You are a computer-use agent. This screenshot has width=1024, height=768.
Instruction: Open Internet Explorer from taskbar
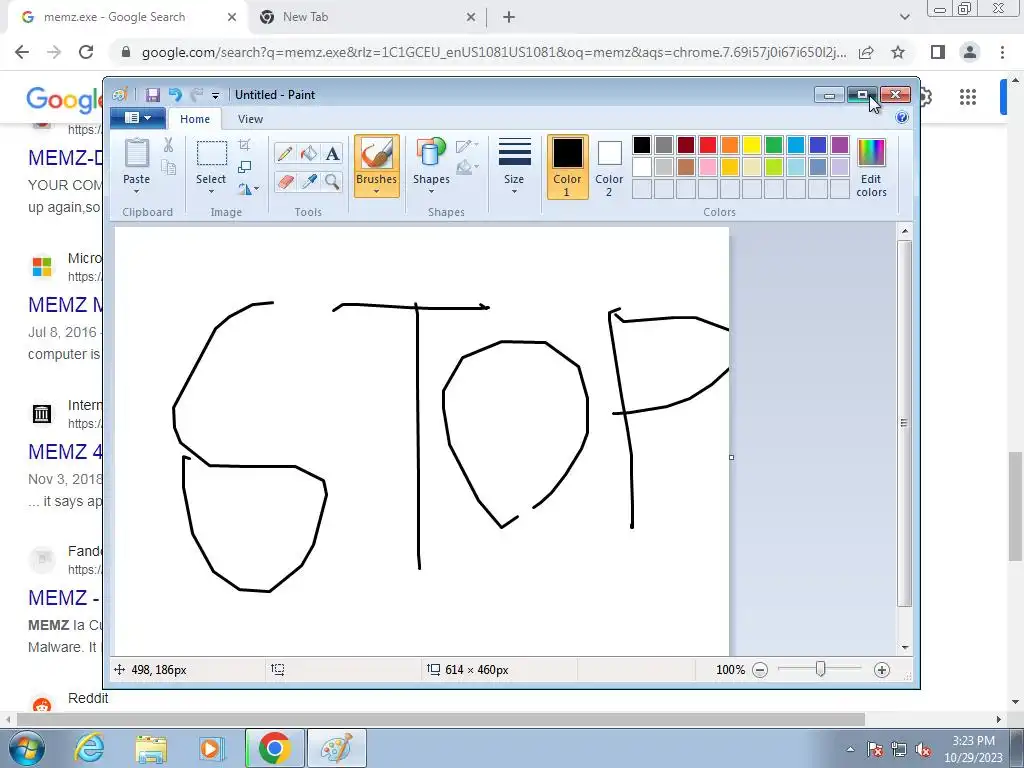(x=88, y=748)
